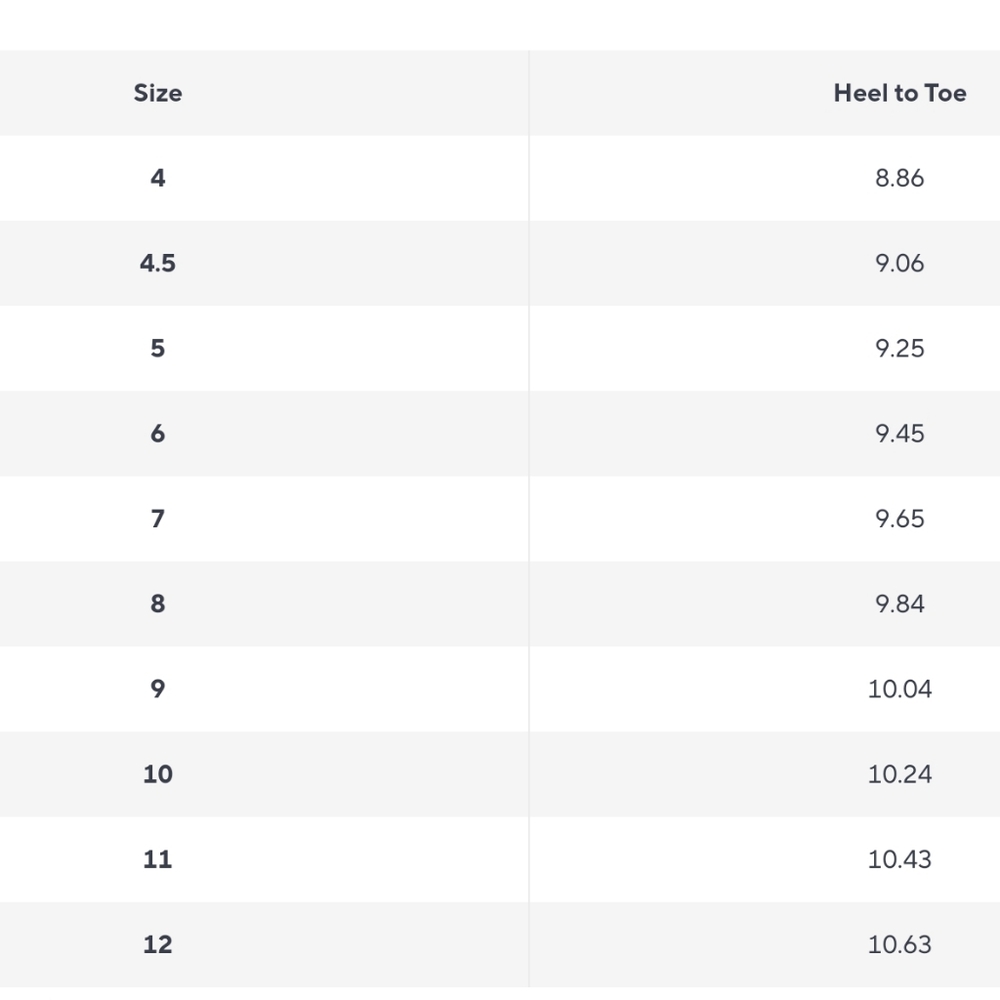Click the 9.25 measurement cell

click(x=899, y=348)
